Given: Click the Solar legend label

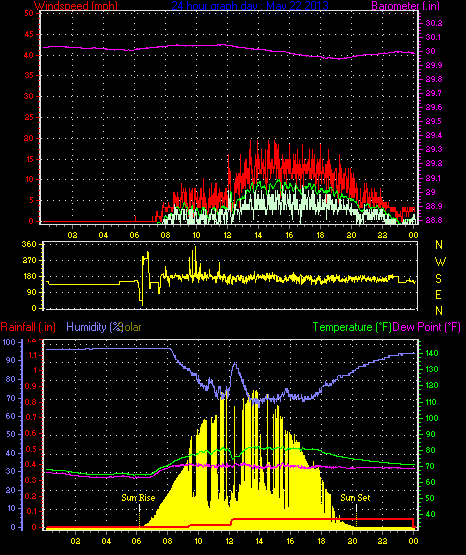Looking at the screenshot, I should point(131,327).
